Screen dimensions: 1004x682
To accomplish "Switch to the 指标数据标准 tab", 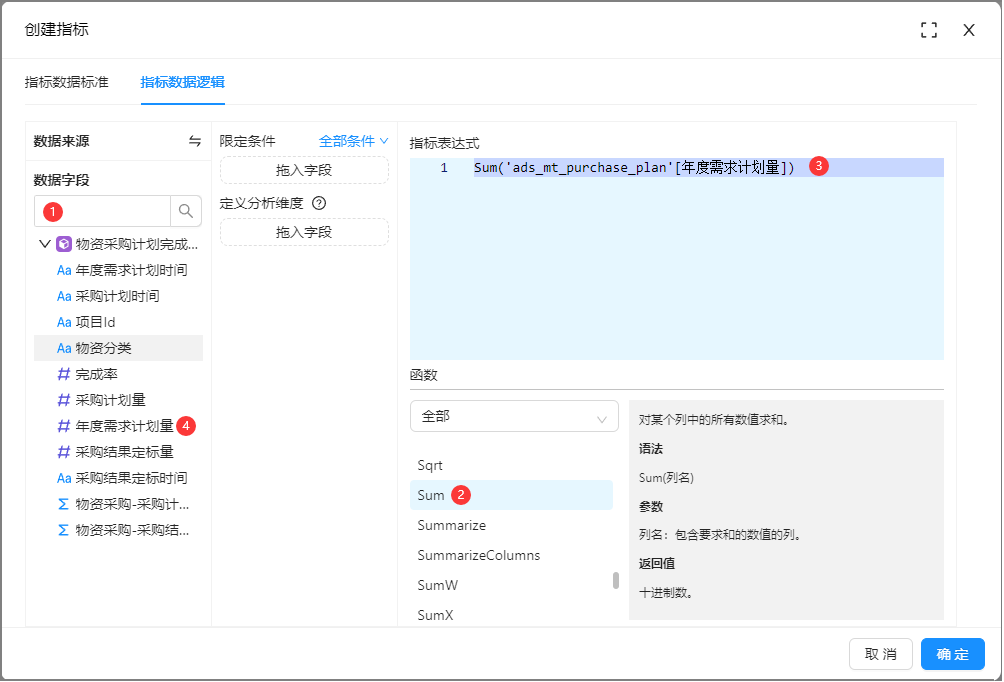I will (67, 82).
